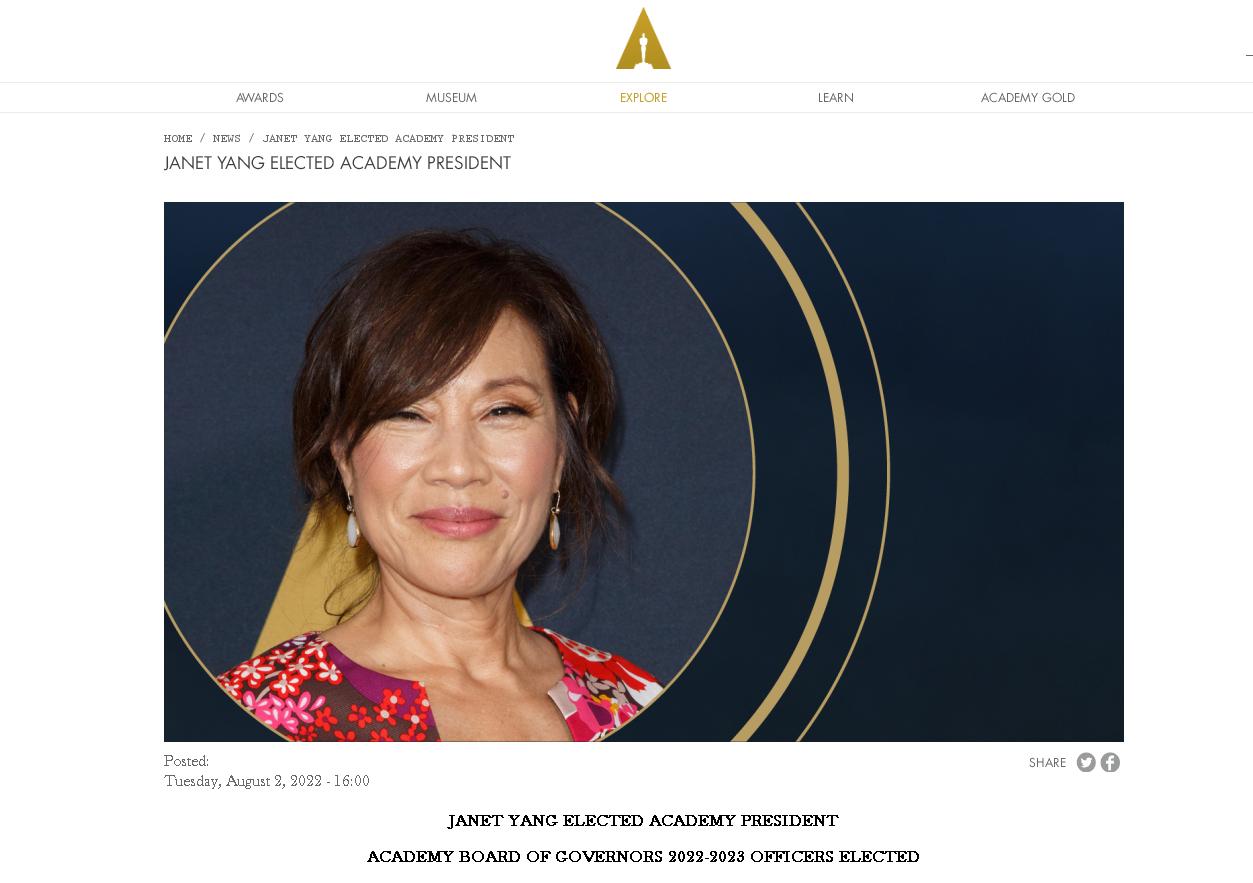Click the dark blue area of the banner
1253x883 pixels.
coord(1005,472)
